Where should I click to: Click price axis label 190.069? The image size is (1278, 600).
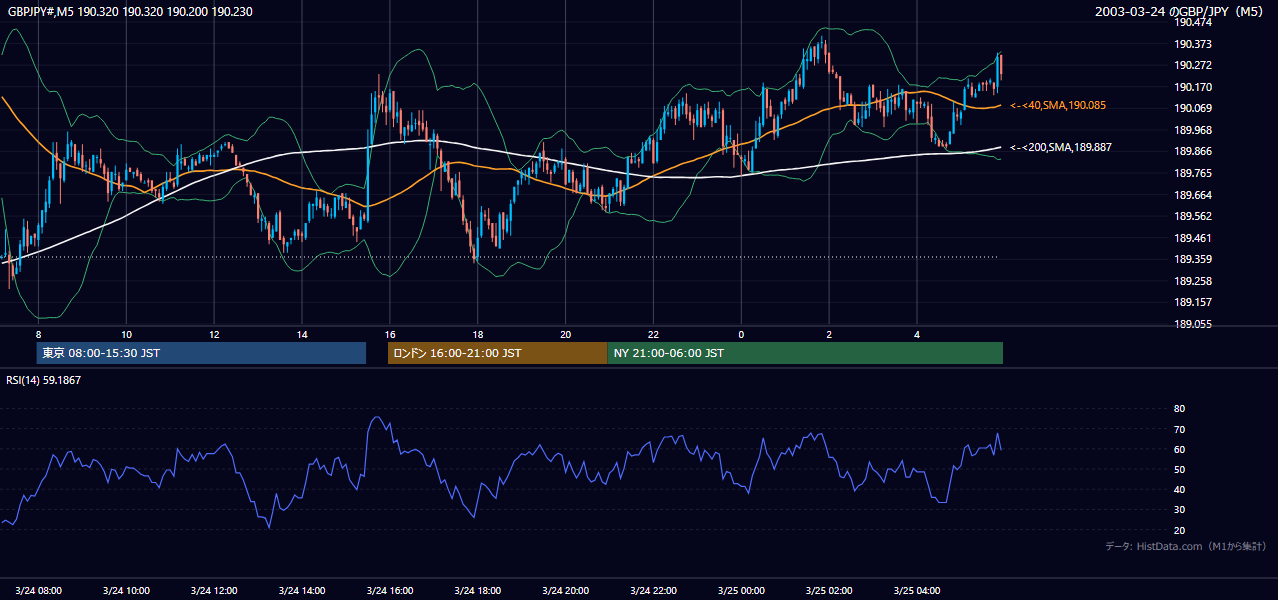click(1192, 109)
